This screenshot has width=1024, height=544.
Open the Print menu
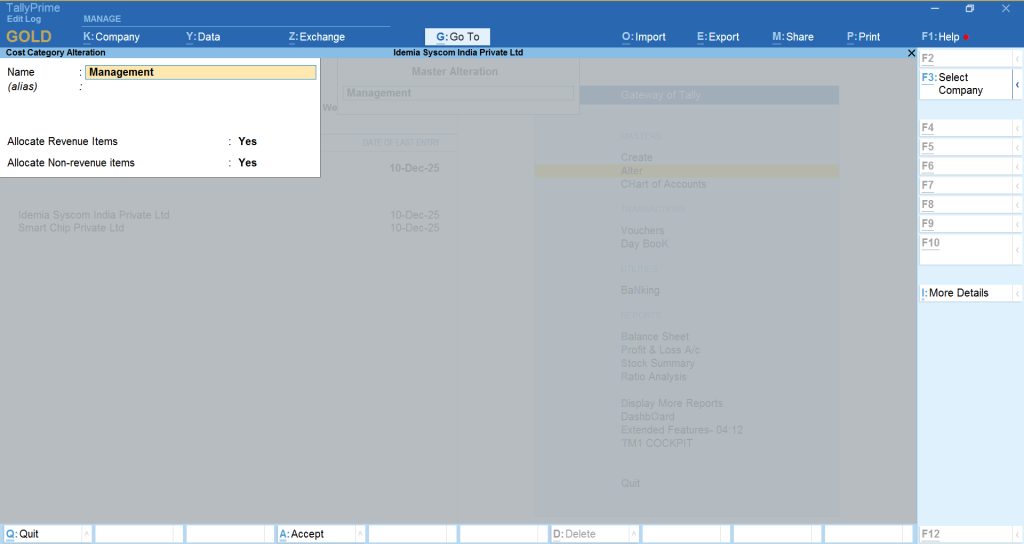click(x=863, y=37)
